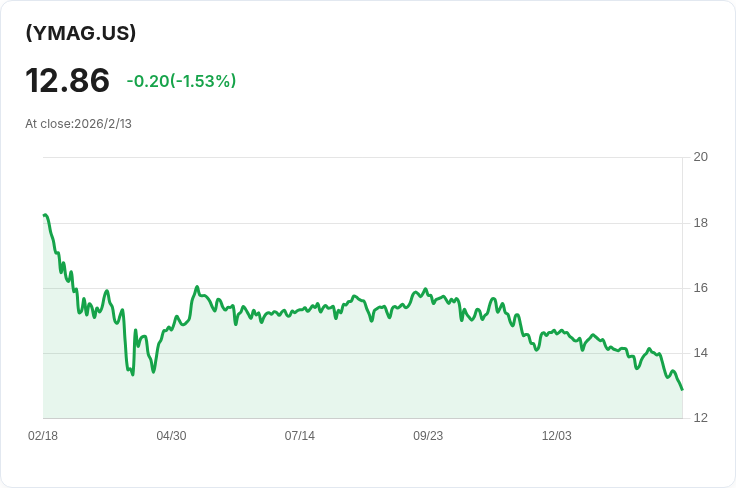Click the chart peak near the 09/23 mark
Screen dimensions: 736x488
[x=425, y=289]
